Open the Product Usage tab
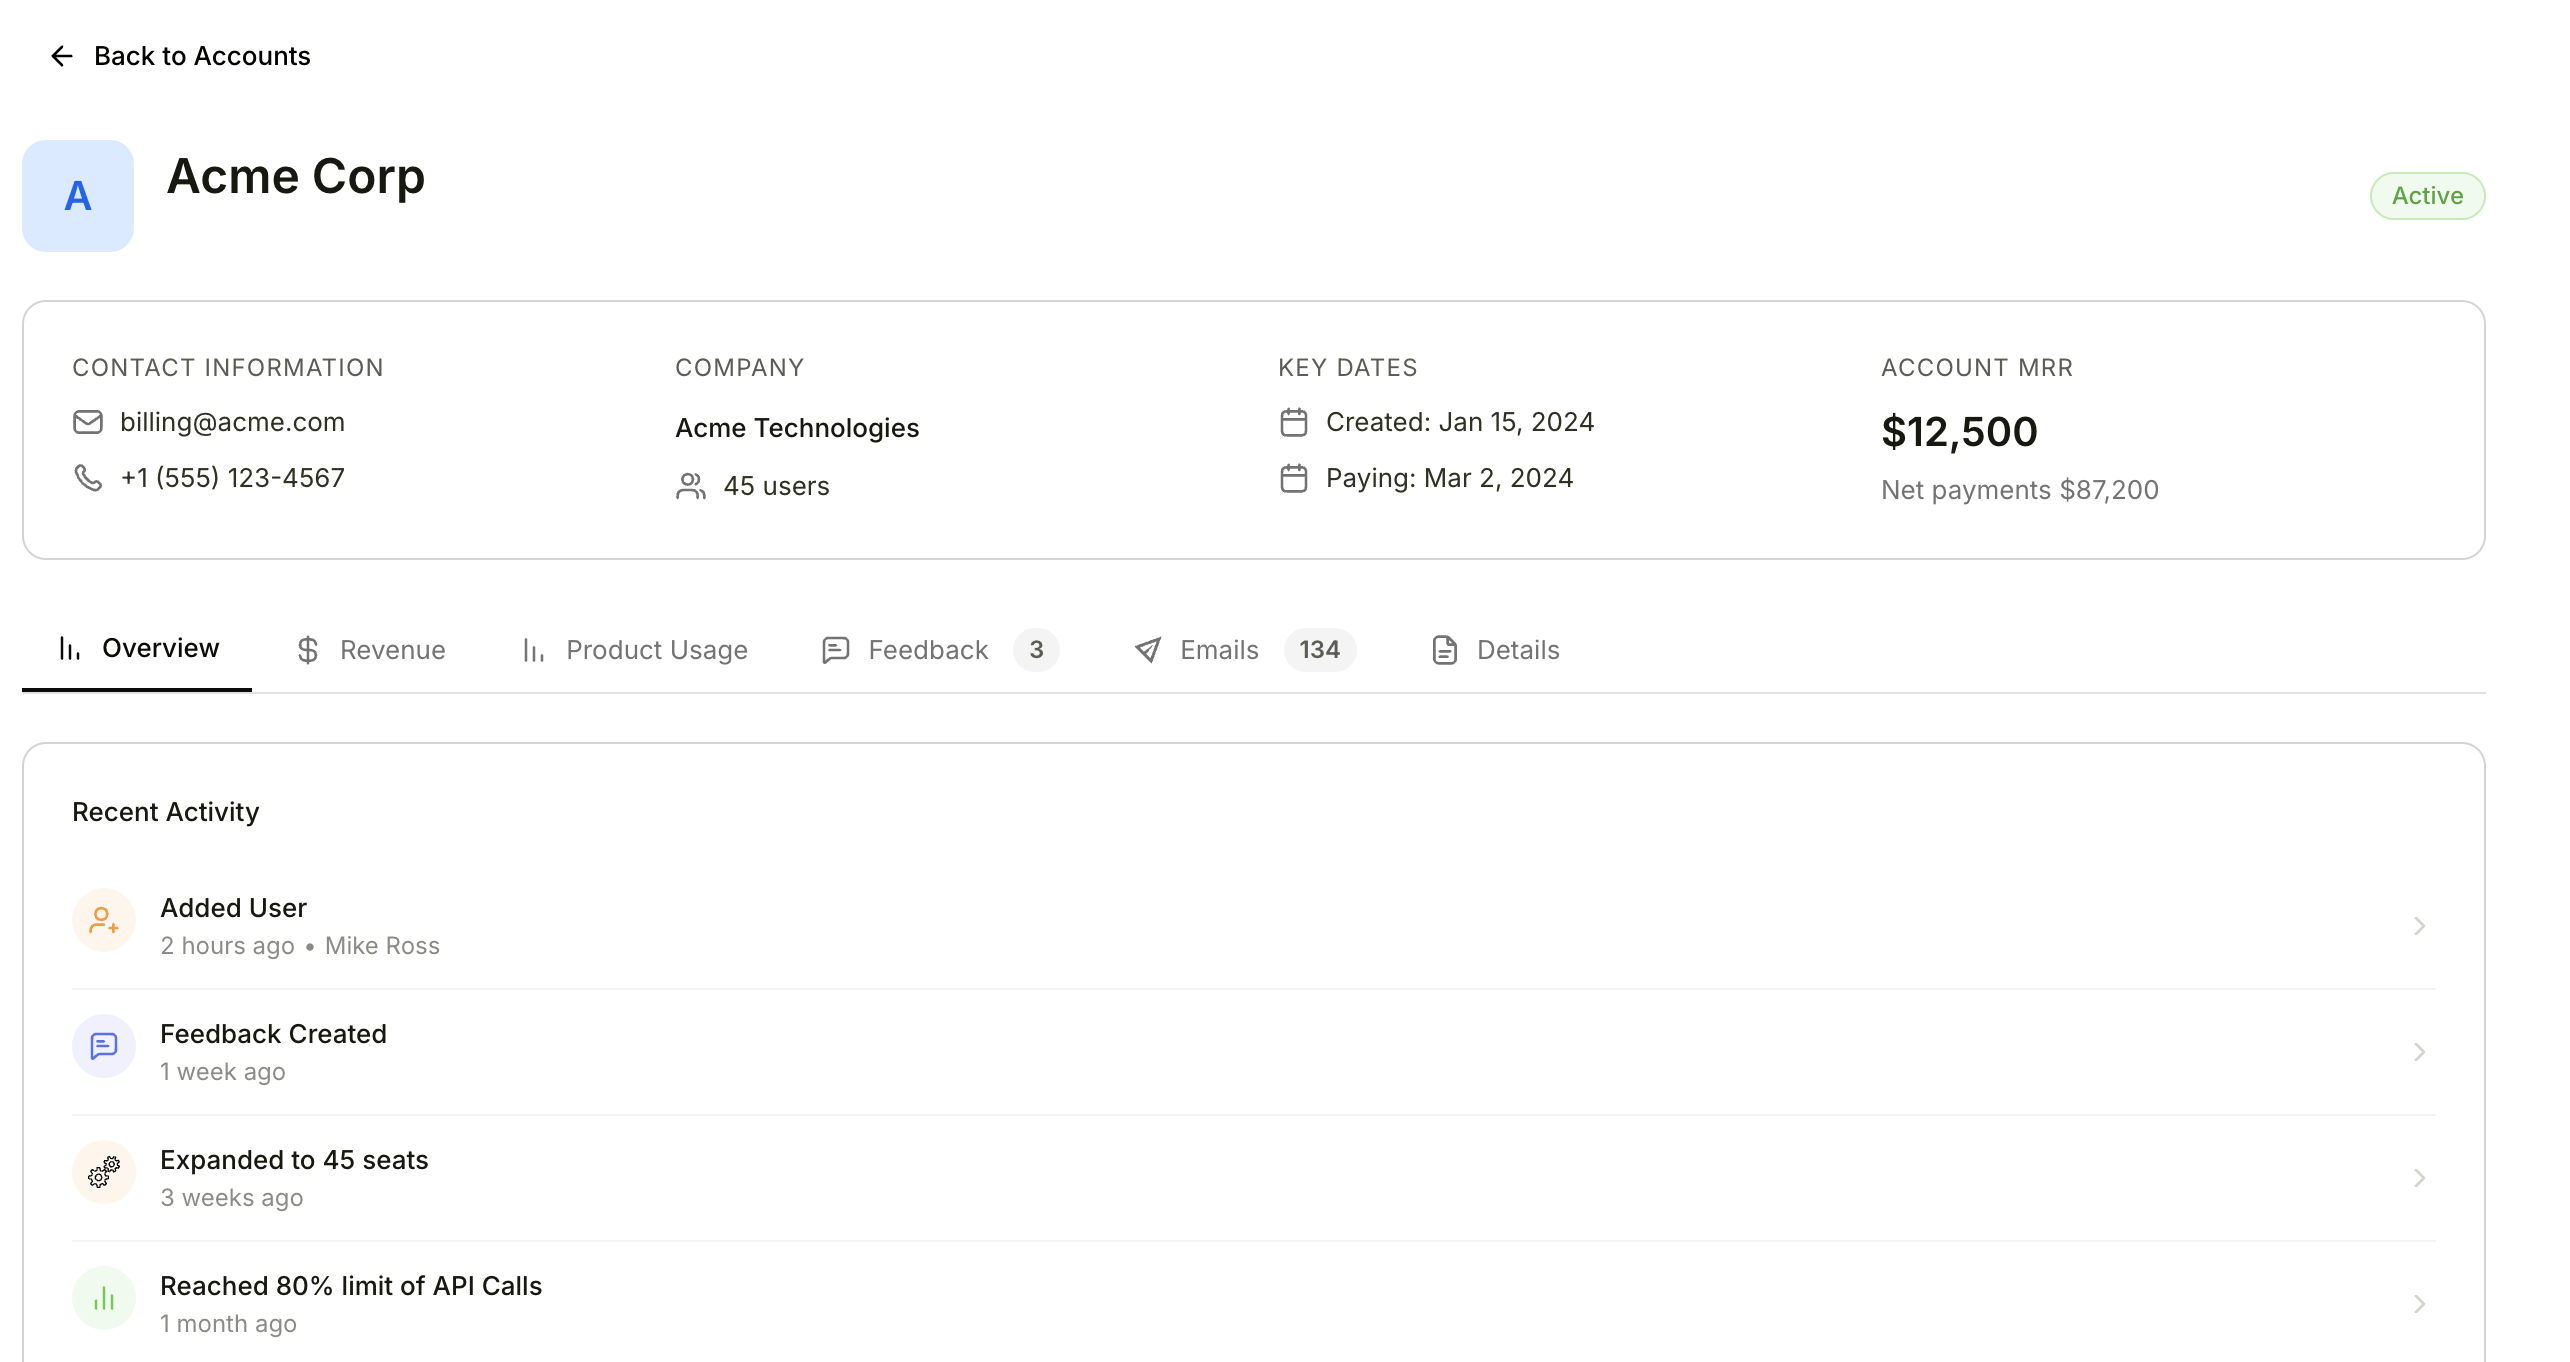The width and height of the screenshot is (2570, 1362). 634,650
